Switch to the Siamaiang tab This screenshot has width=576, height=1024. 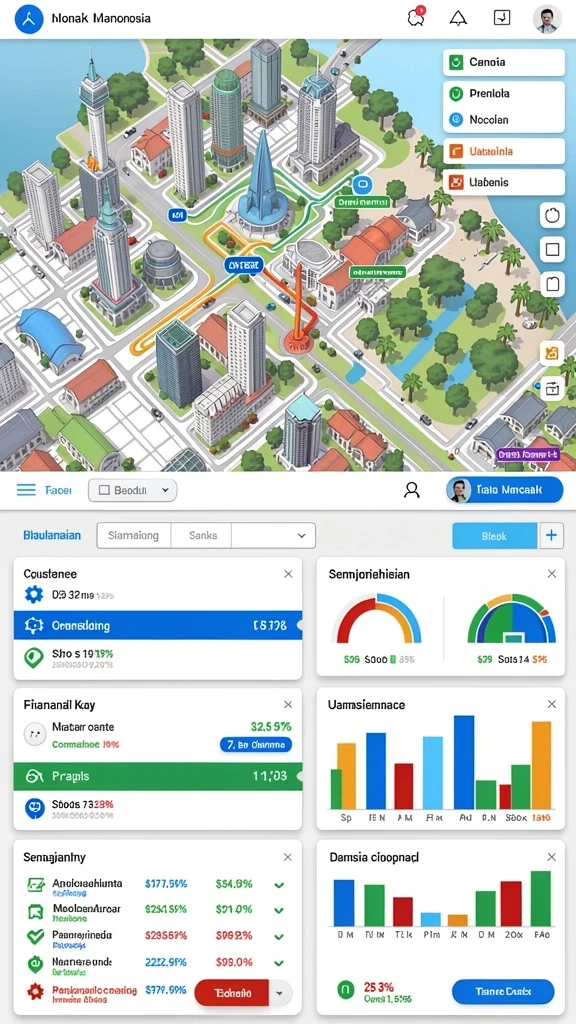click(x=133, y=536)
